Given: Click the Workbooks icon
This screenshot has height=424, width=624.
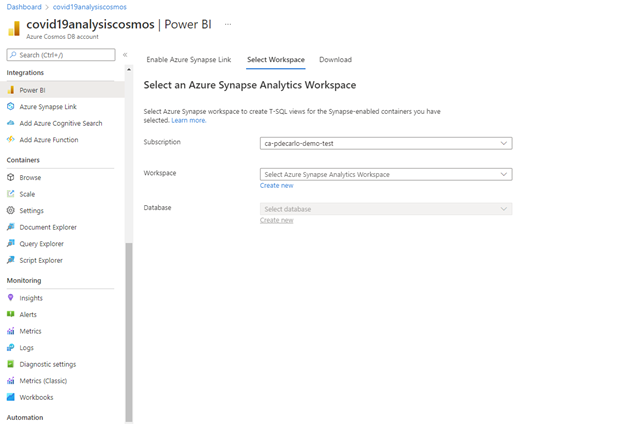Looking at the screenshot, I should (x=11, y=397).
